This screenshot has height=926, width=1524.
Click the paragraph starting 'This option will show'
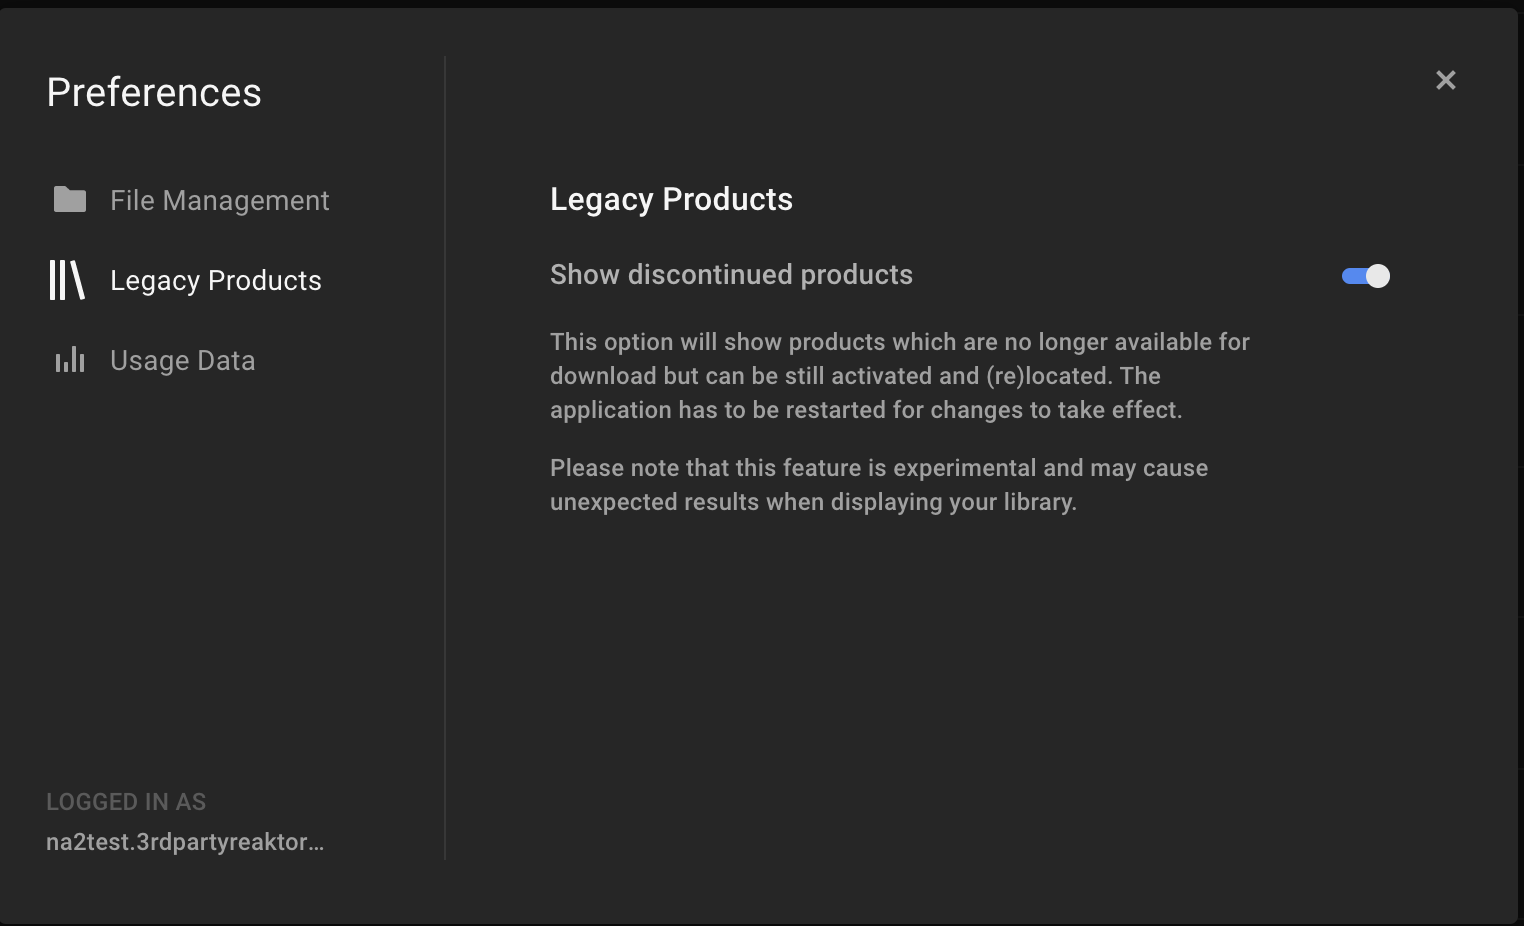pos(900,376)
